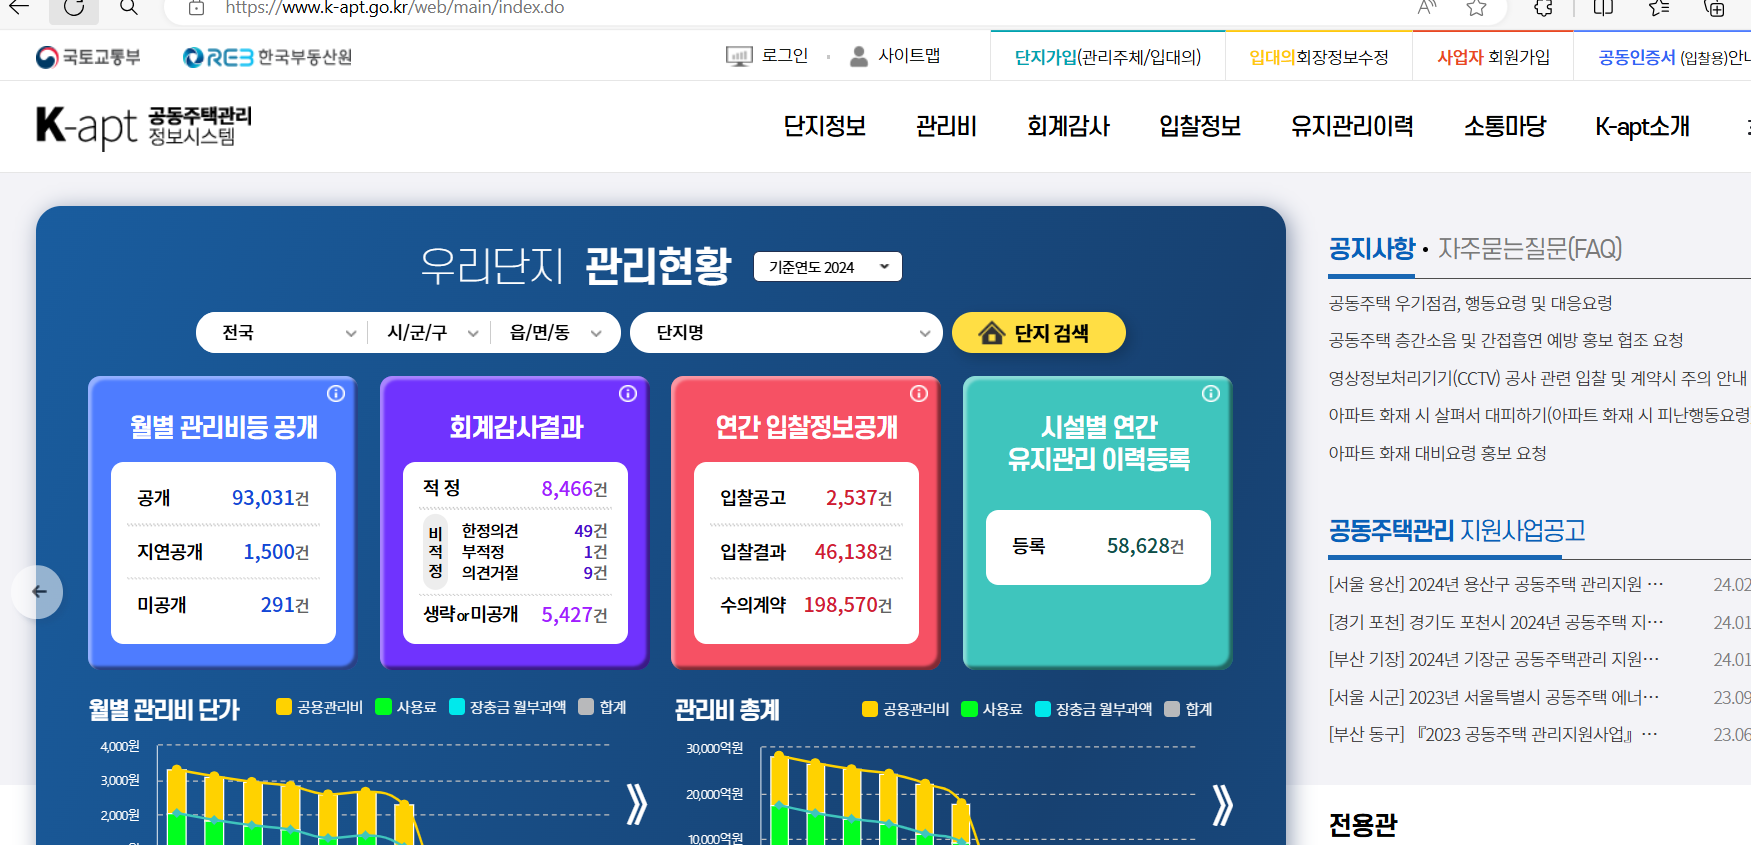The image size is (1751, 845).
Task: Open favorites list icon
Action: click(x=1659, y=8)
